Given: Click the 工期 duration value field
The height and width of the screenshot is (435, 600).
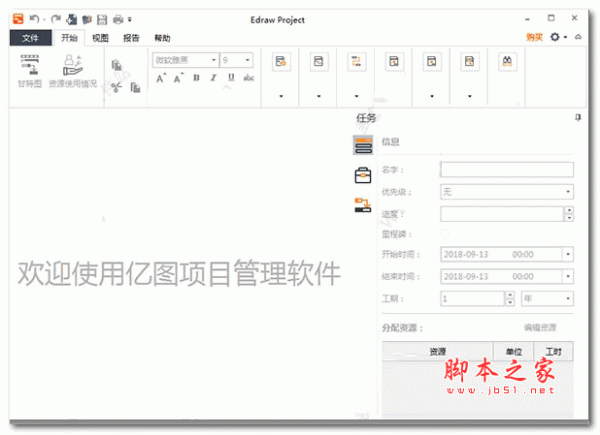Looking at the screenshot, I should coord(473,298).
